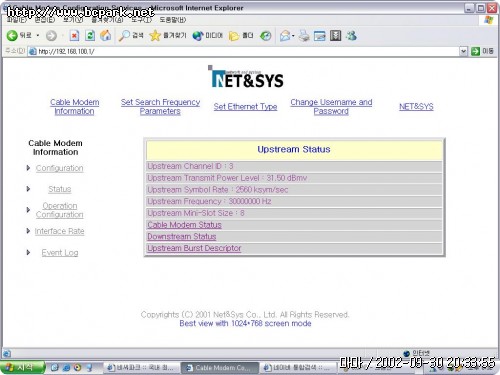The image size is (500, 375).
Task: Open the Downstream Status link
Action: pyautogui.click(x=182, y=237)
